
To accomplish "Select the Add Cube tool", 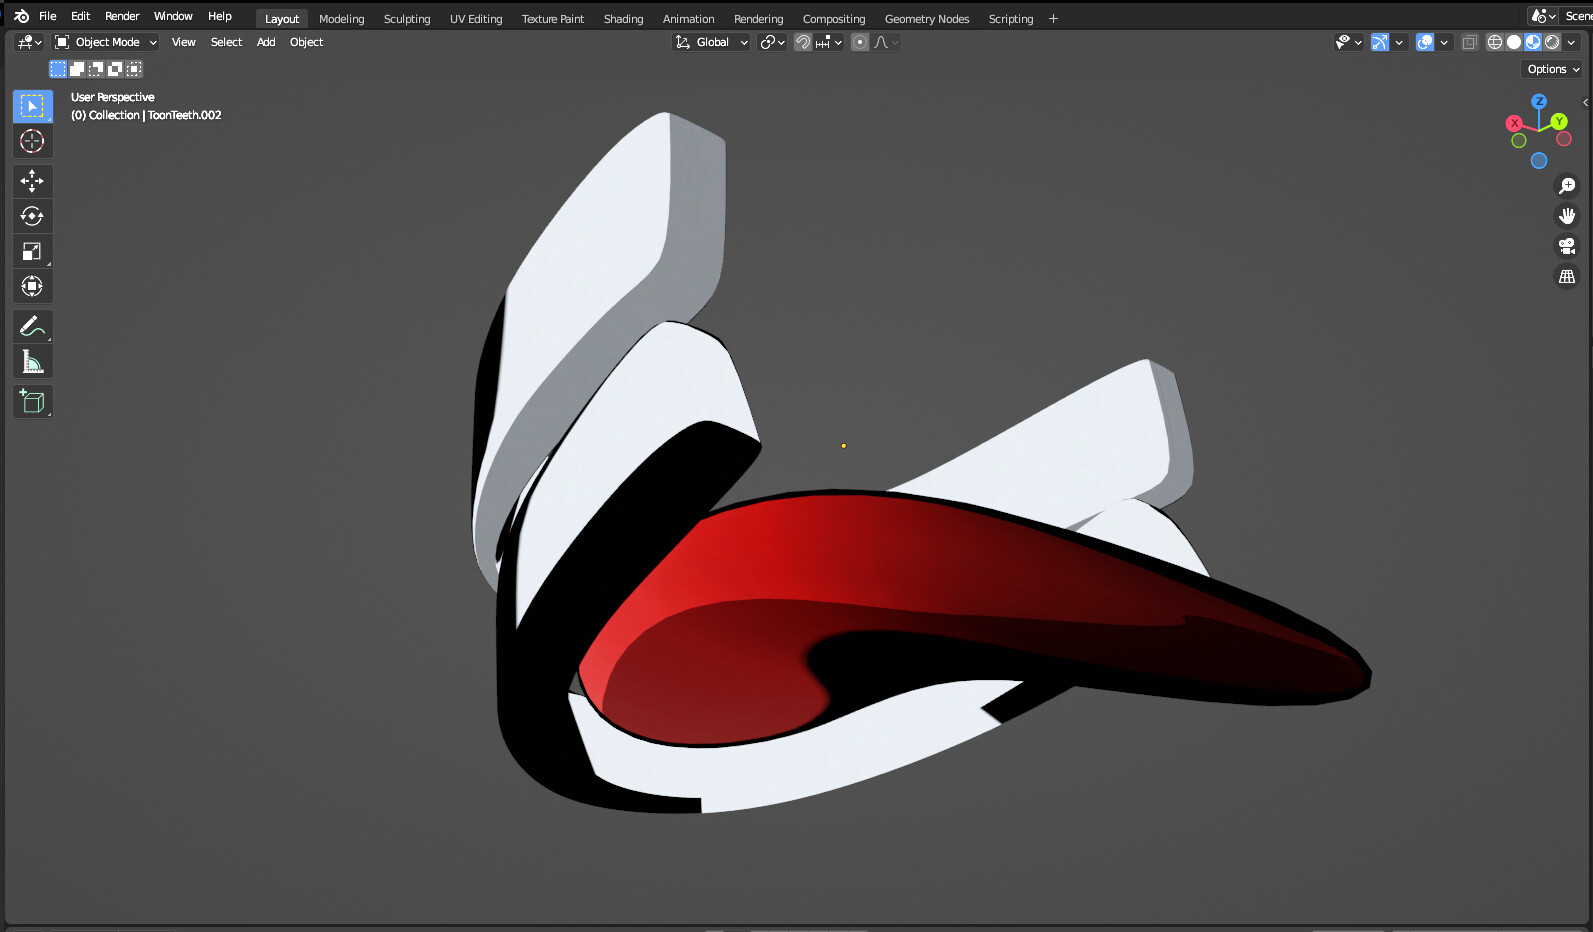I will tap(32, 402).
